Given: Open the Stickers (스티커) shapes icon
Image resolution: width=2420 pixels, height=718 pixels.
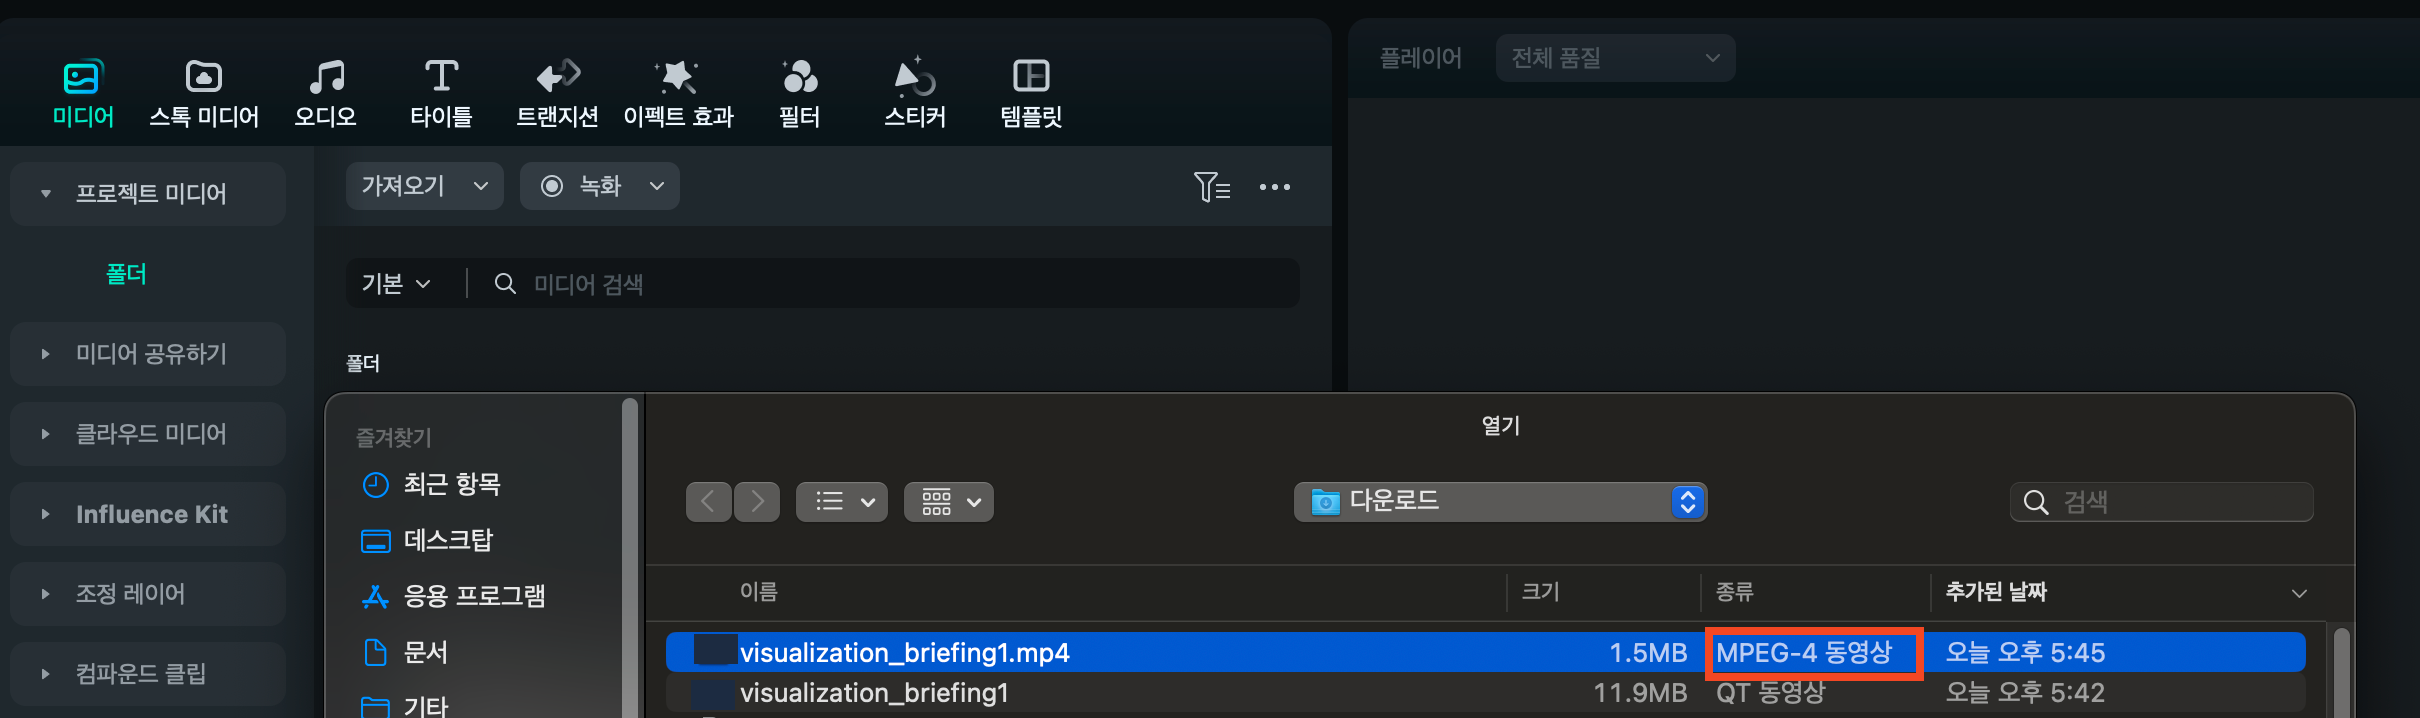Looking at the screenshot, I should 914,76.
